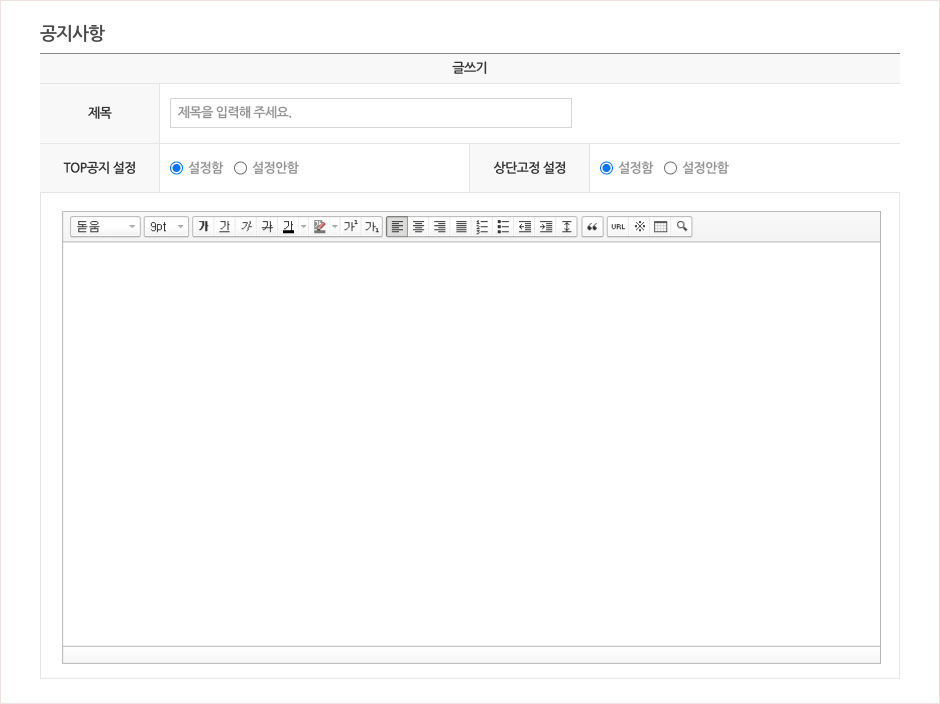This screenshot has width=940, height=704.
Task: Apply underline formatting to text
Action: [224, 227]
